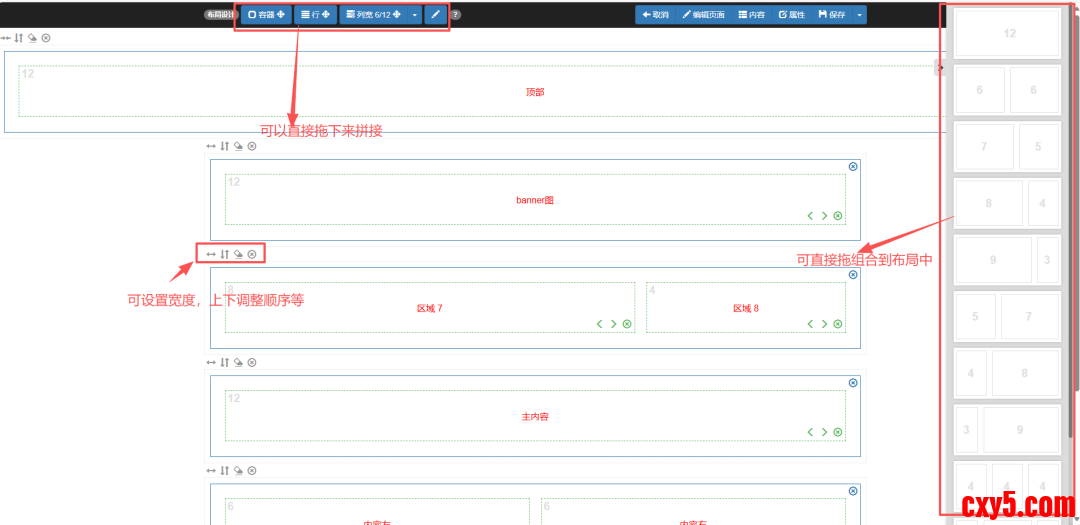
Task: Collapse the layout presets side panel
Action: pyautogui.click(x=939, y=68)
